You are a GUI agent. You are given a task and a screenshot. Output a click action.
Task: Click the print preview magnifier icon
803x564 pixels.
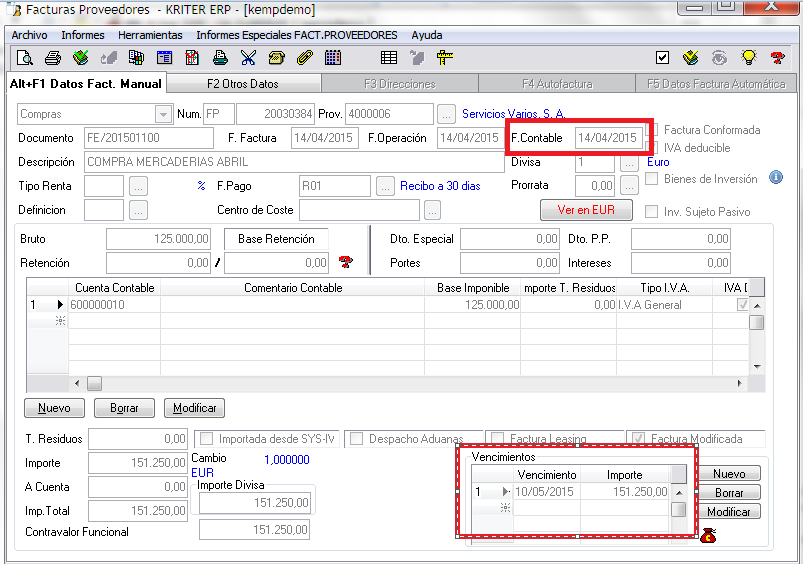coord(25,58)
